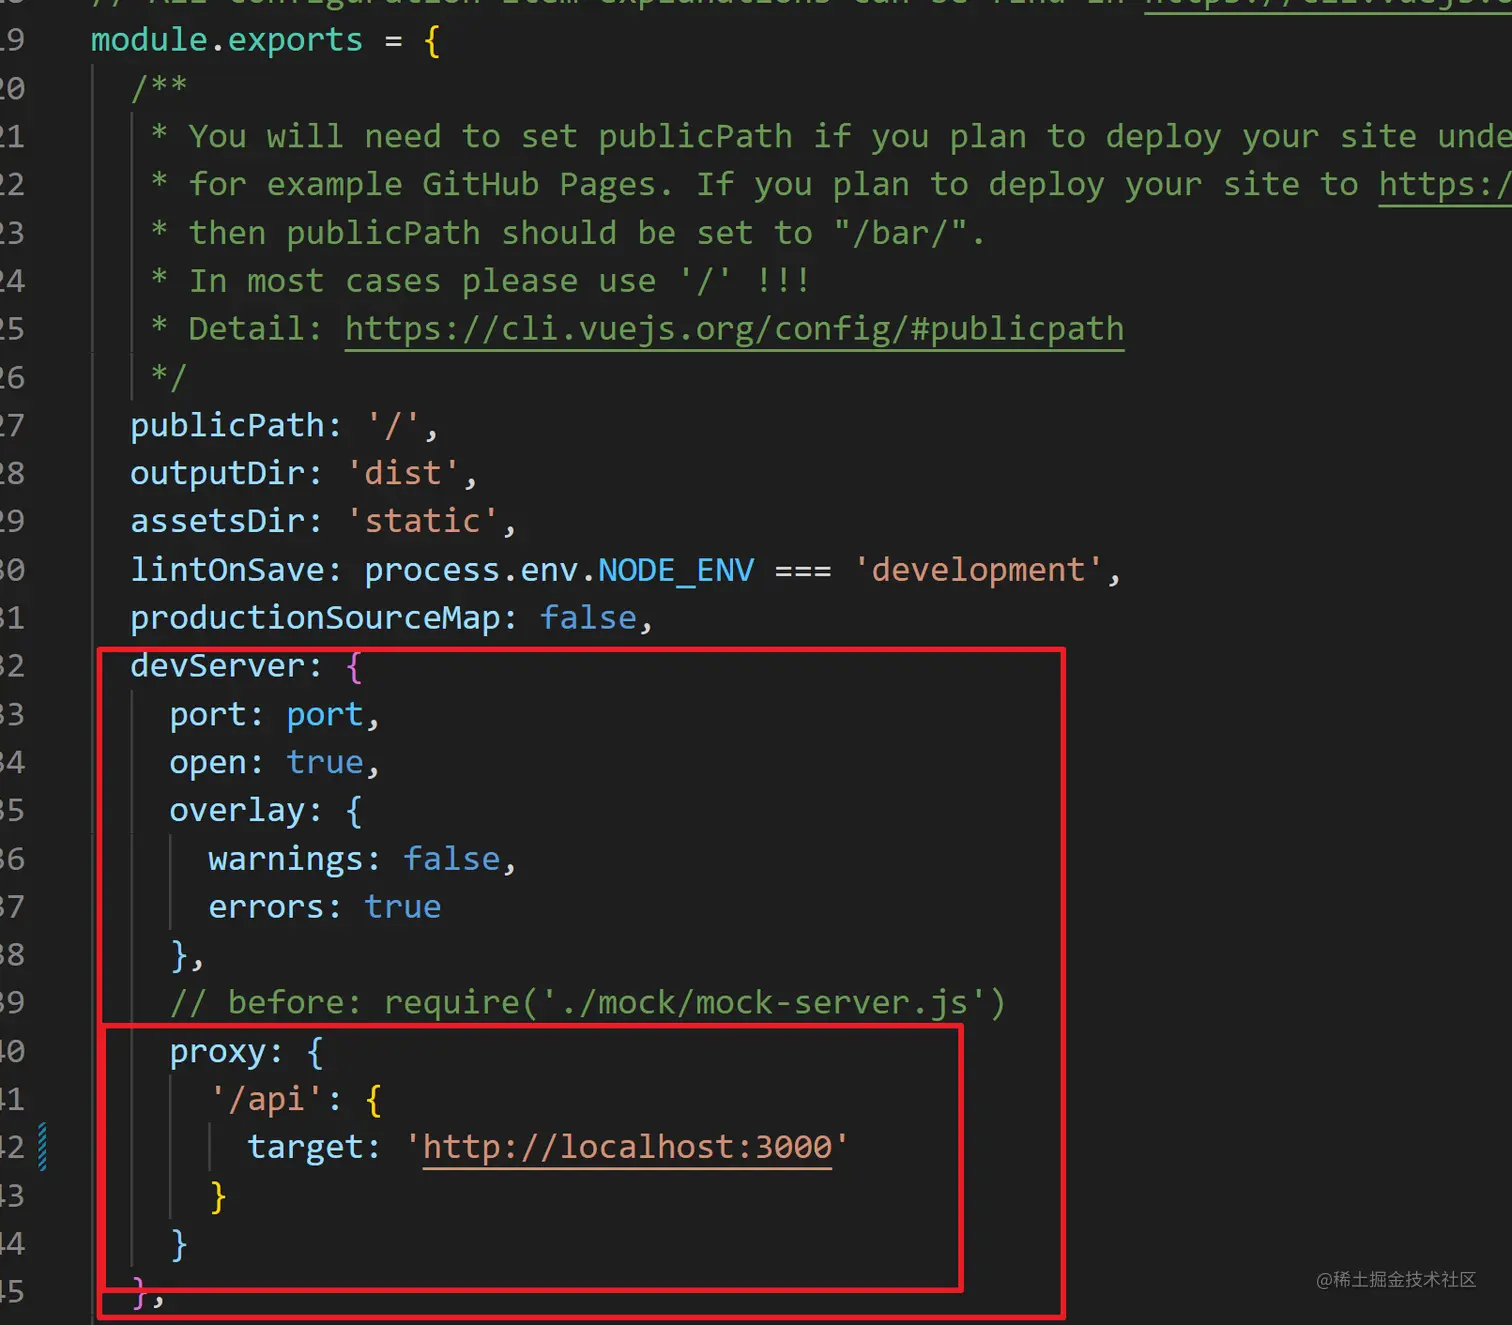
Task: Click the commented-out before: require mock-server line
Action: (x=588, y=1003)
